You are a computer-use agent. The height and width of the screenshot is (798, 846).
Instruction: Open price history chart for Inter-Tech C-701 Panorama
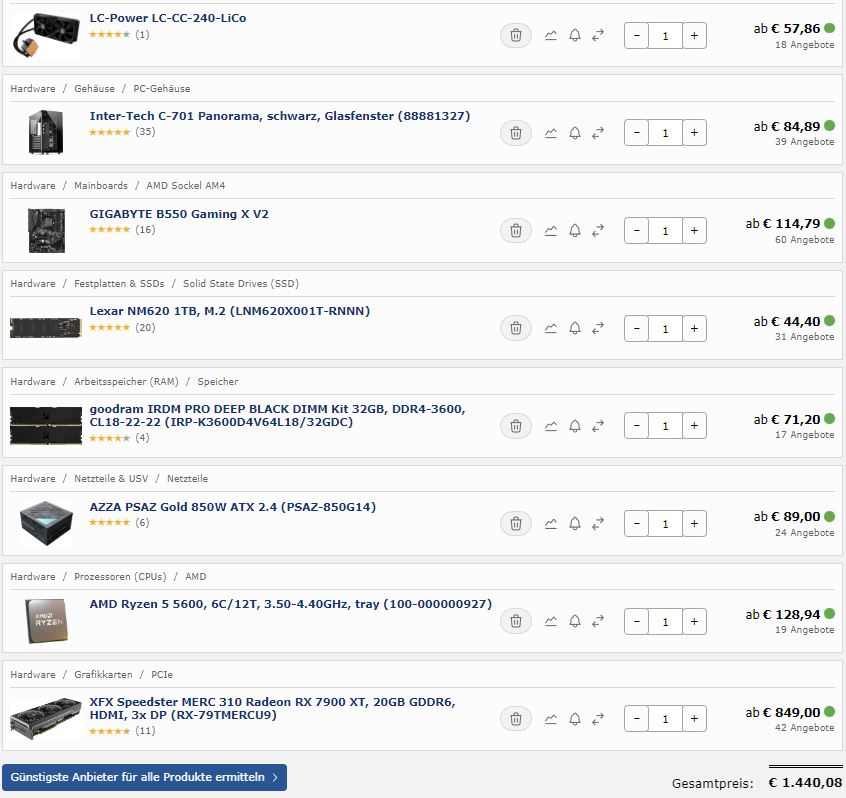pos(550,133)
